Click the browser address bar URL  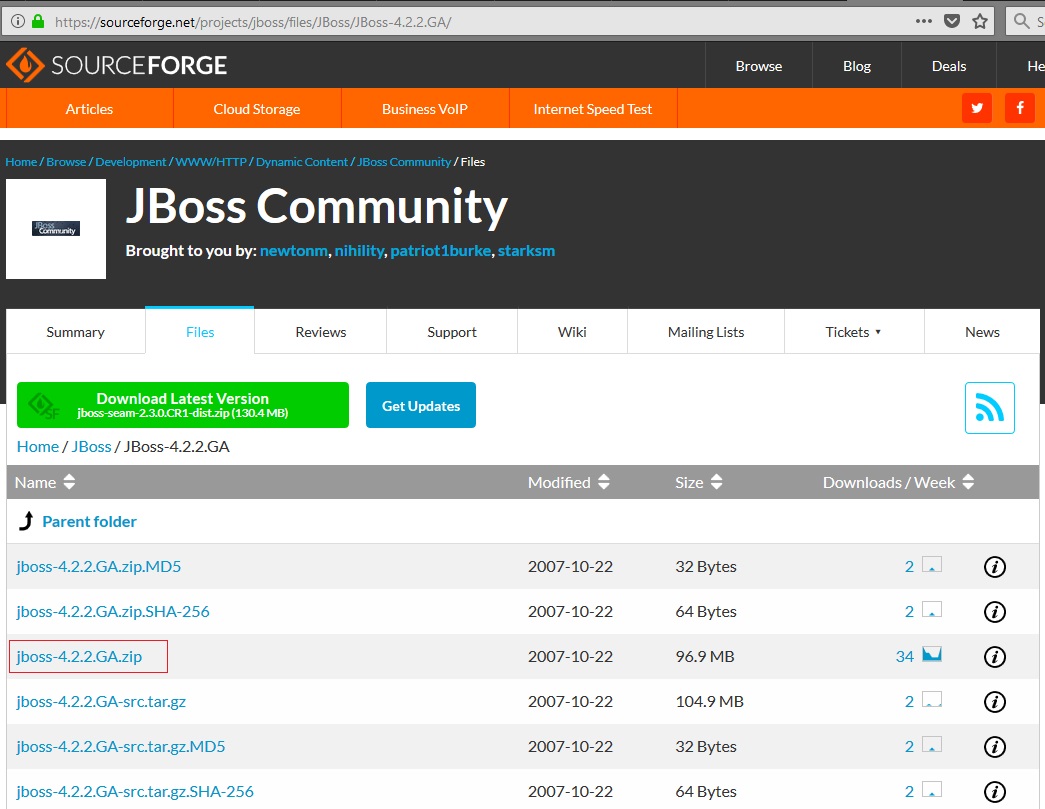[x=253, y=22]
